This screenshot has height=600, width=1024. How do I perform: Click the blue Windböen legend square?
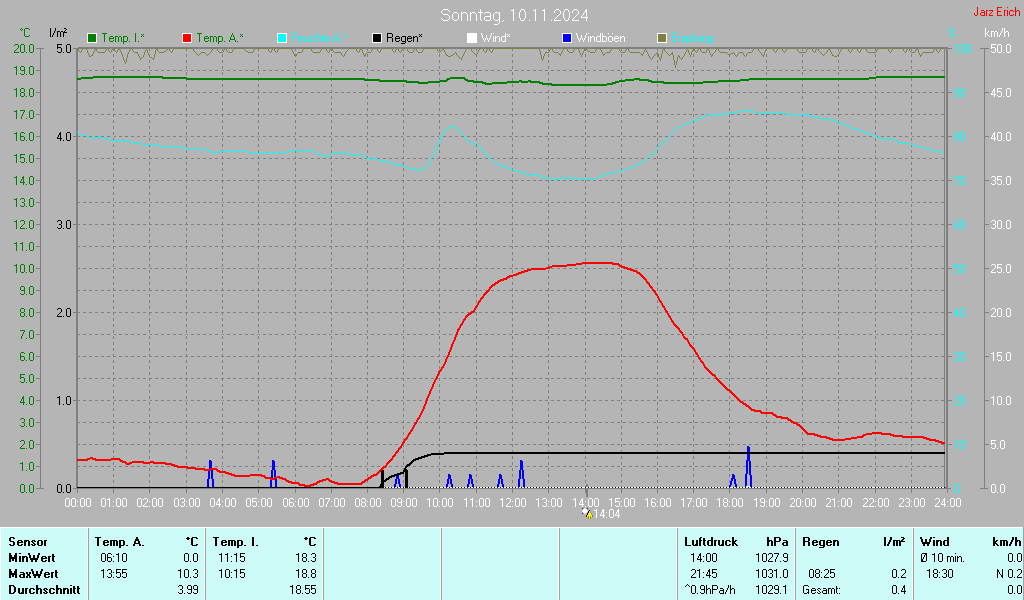tap(567, 38)
